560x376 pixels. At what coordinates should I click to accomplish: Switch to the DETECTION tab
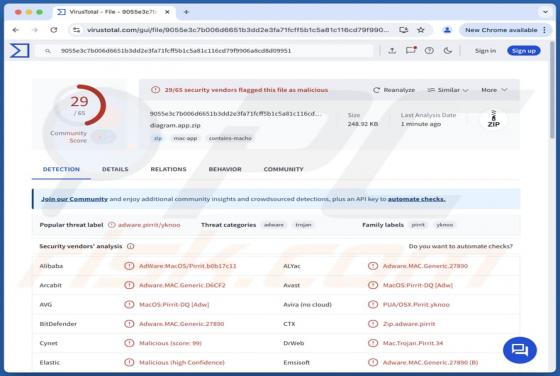click(x=61, y=169)
